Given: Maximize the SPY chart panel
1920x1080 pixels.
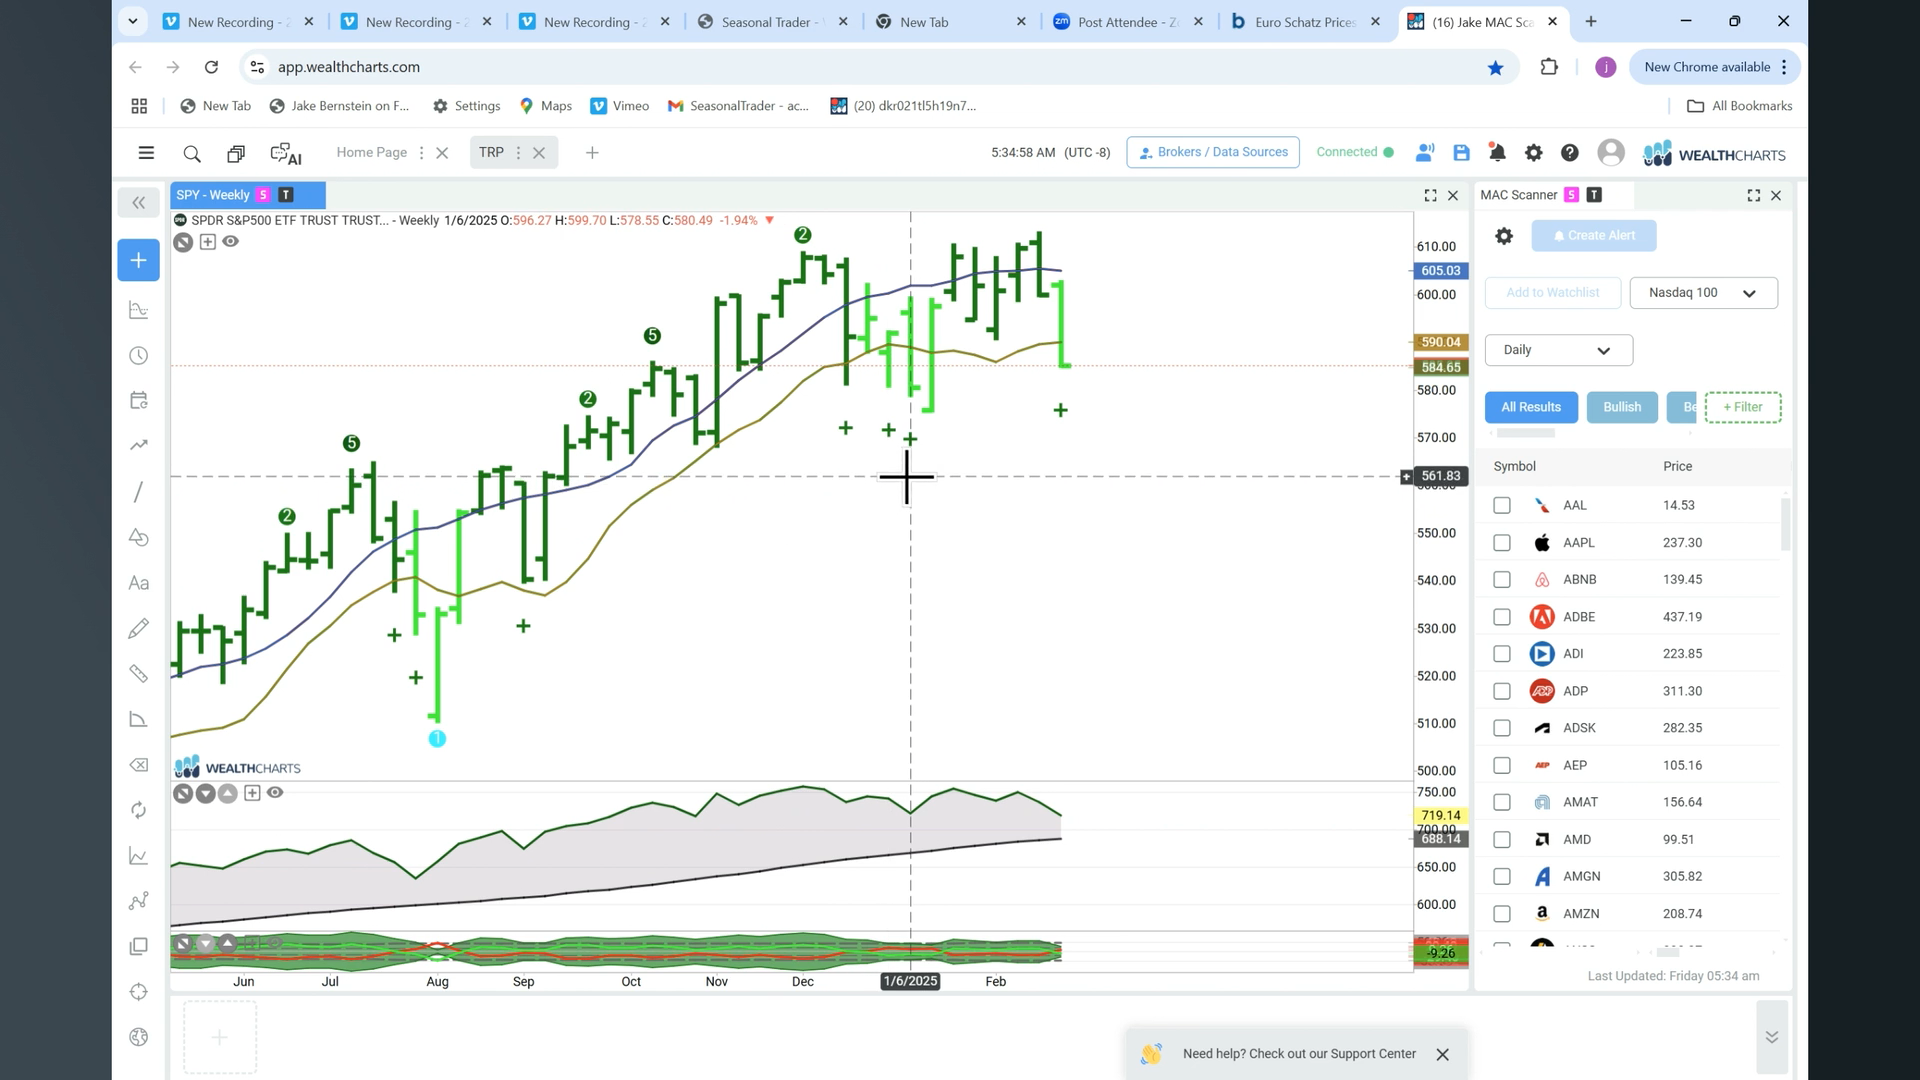Looking at the screenshot, I should (x=1430, y=196).
